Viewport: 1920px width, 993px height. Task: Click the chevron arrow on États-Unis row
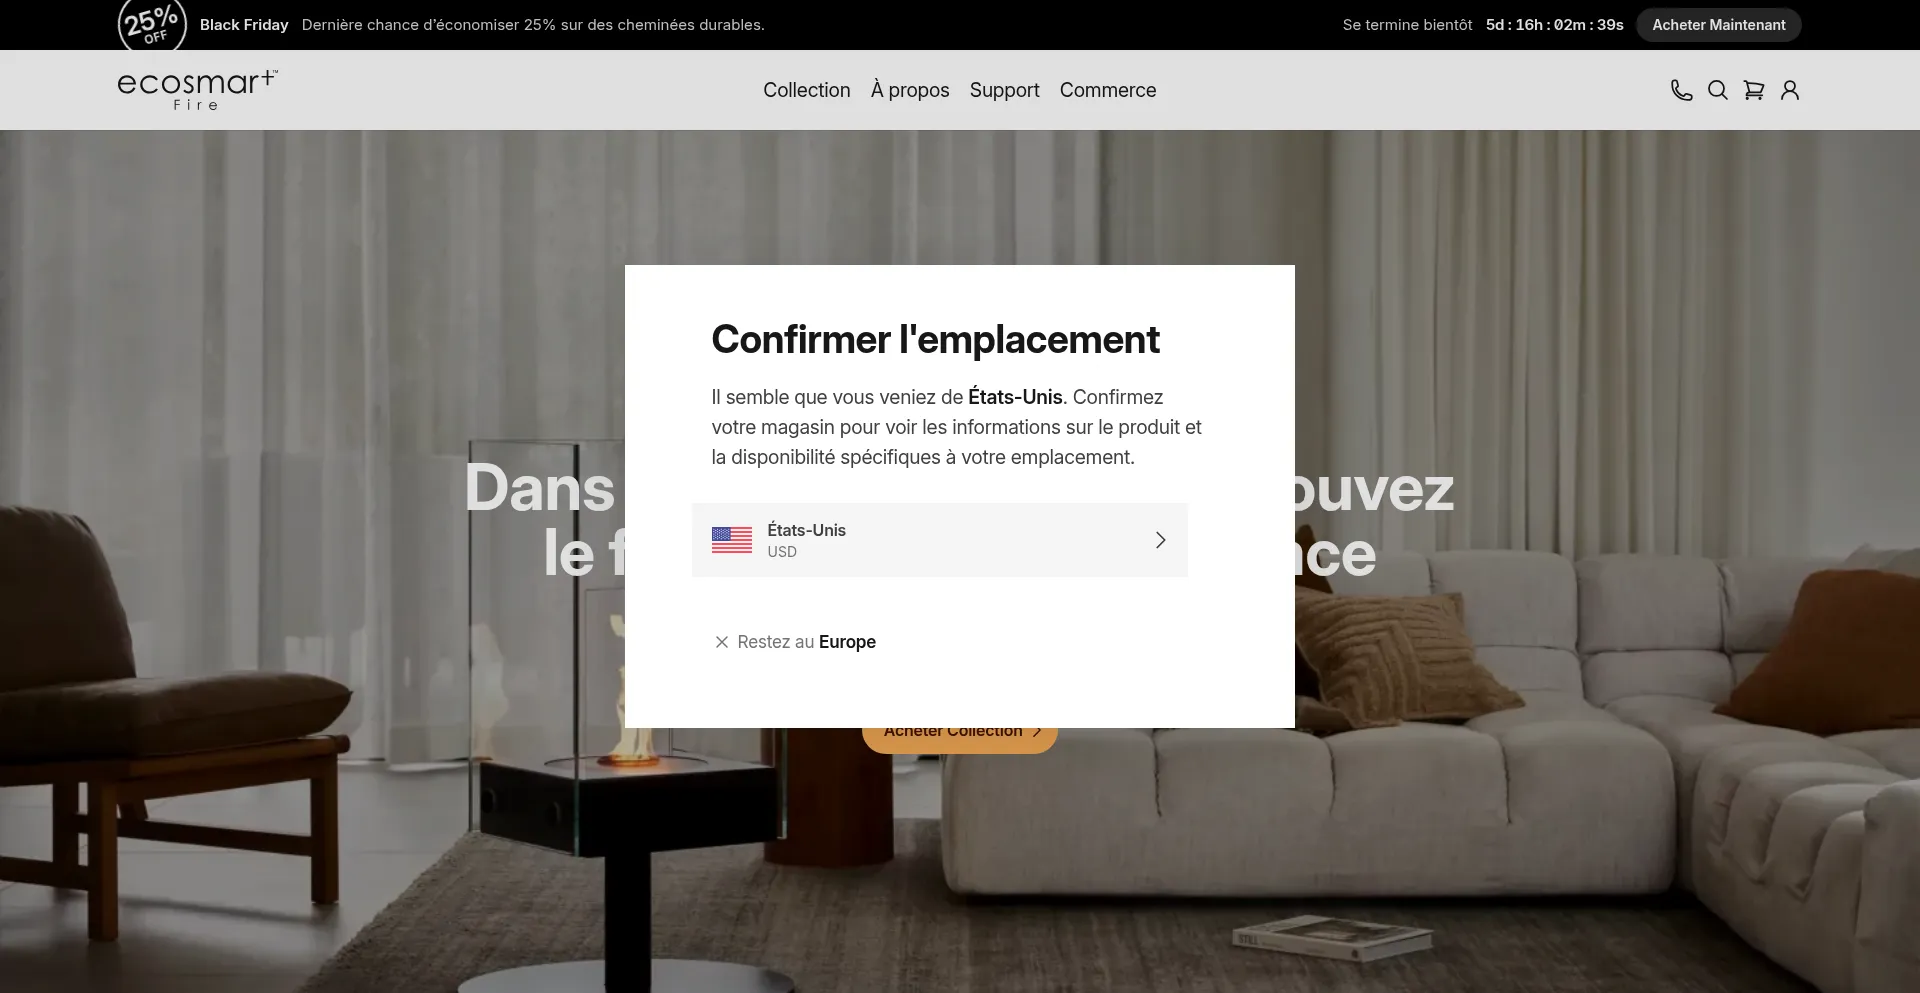click(1160, 540)
